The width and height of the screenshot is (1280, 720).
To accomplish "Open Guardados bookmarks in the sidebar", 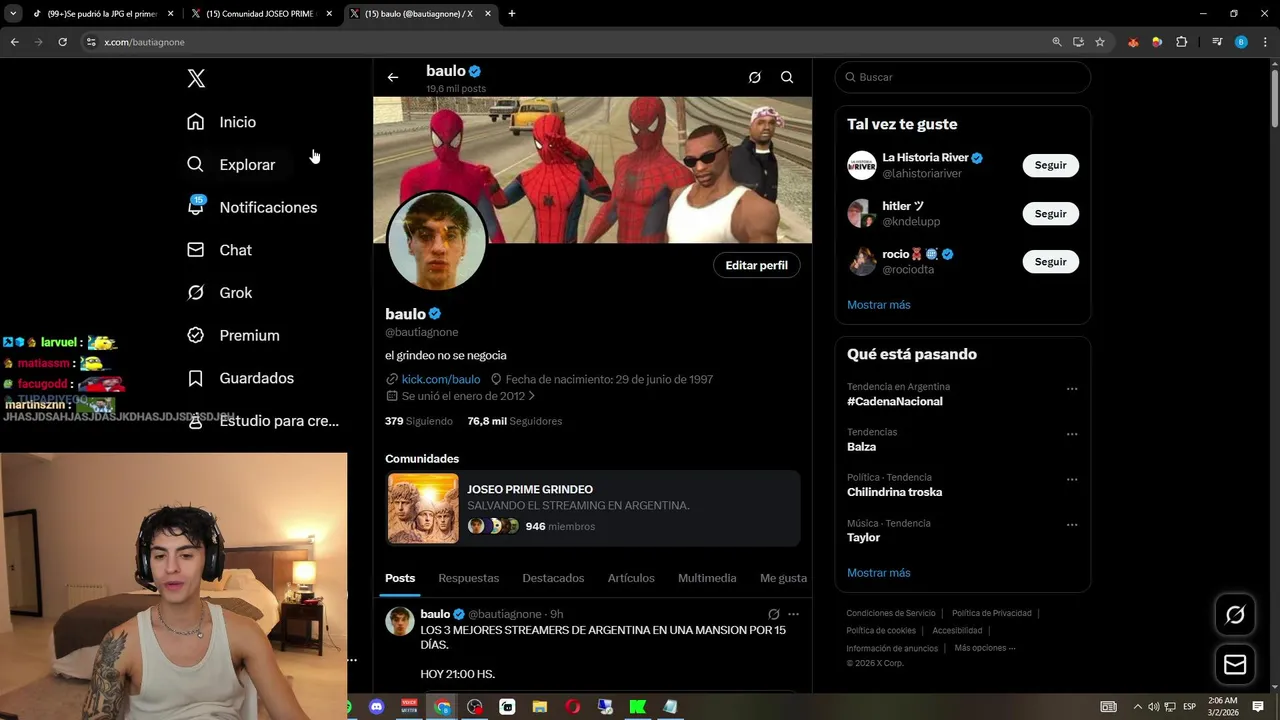I will [x=241, y=378].
